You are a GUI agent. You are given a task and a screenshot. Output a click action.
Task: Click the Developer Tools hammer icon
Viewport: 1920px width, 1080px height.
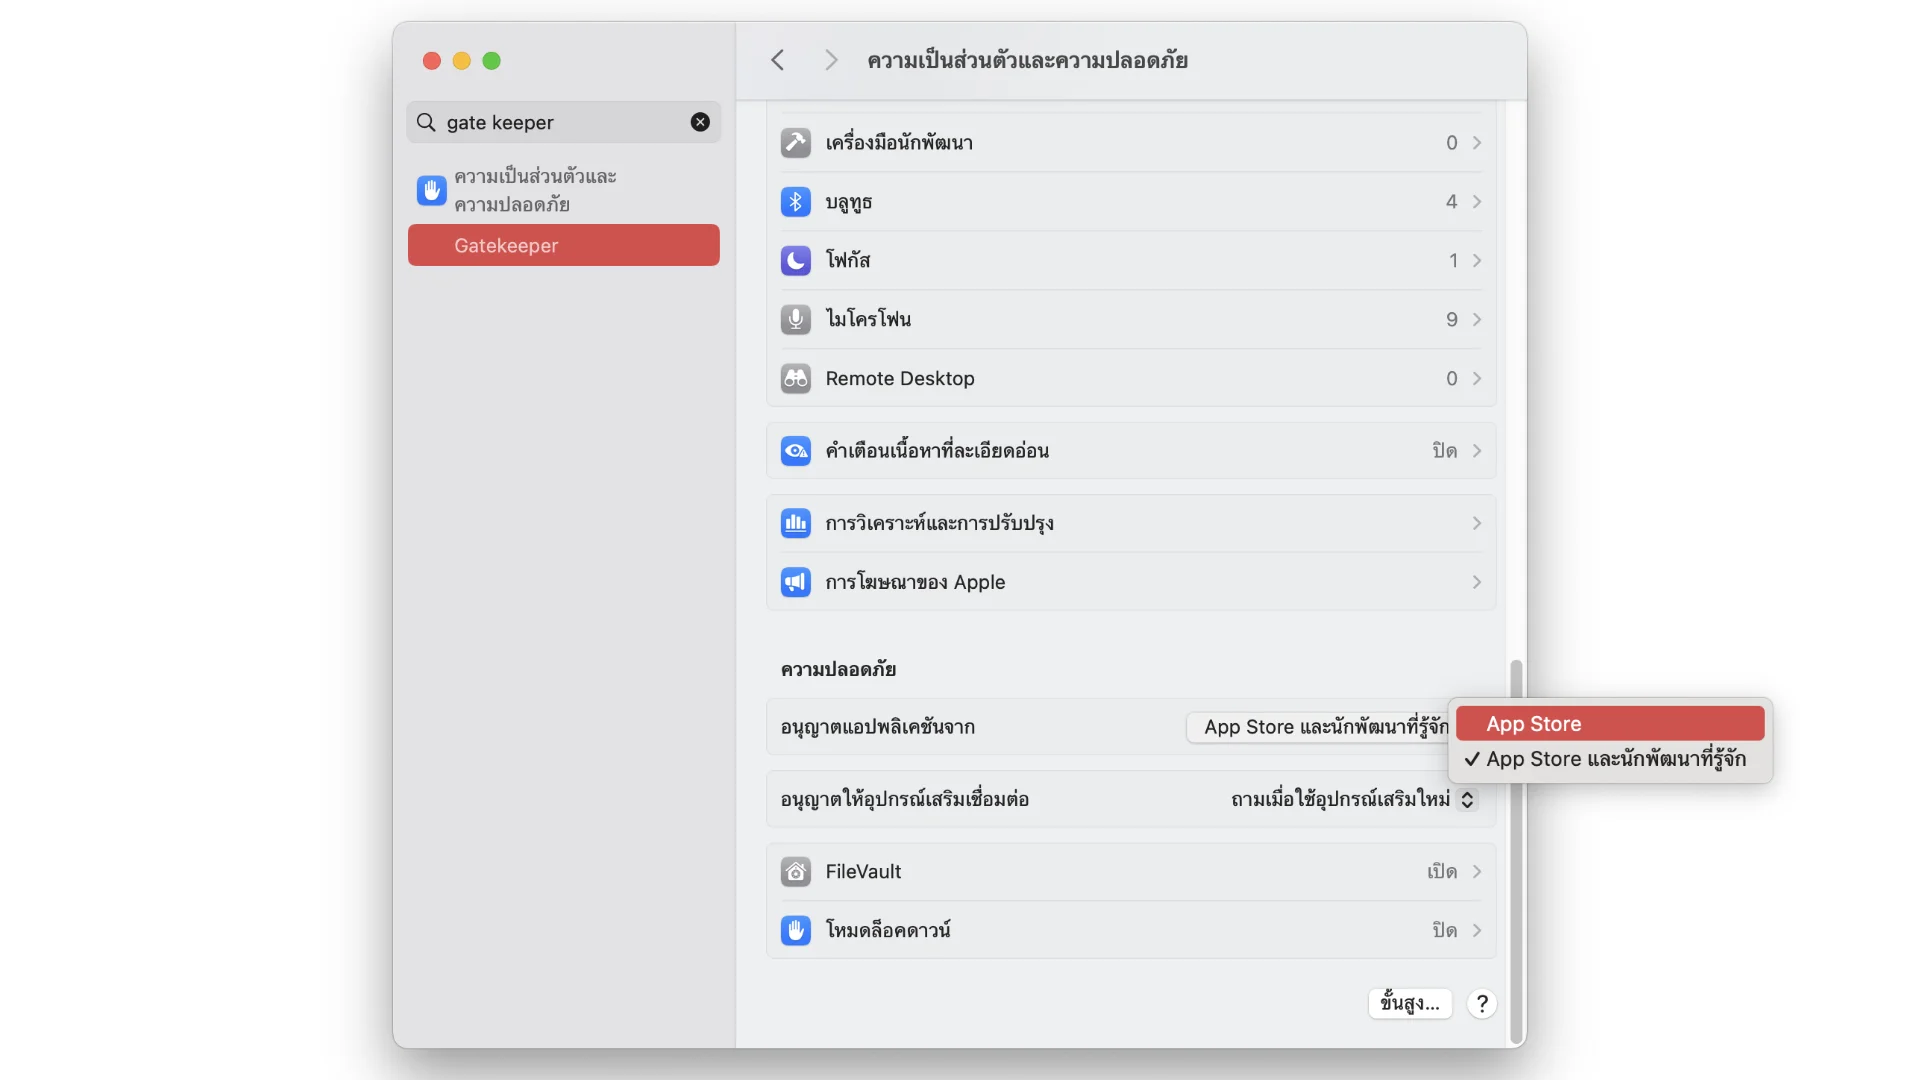795,143
